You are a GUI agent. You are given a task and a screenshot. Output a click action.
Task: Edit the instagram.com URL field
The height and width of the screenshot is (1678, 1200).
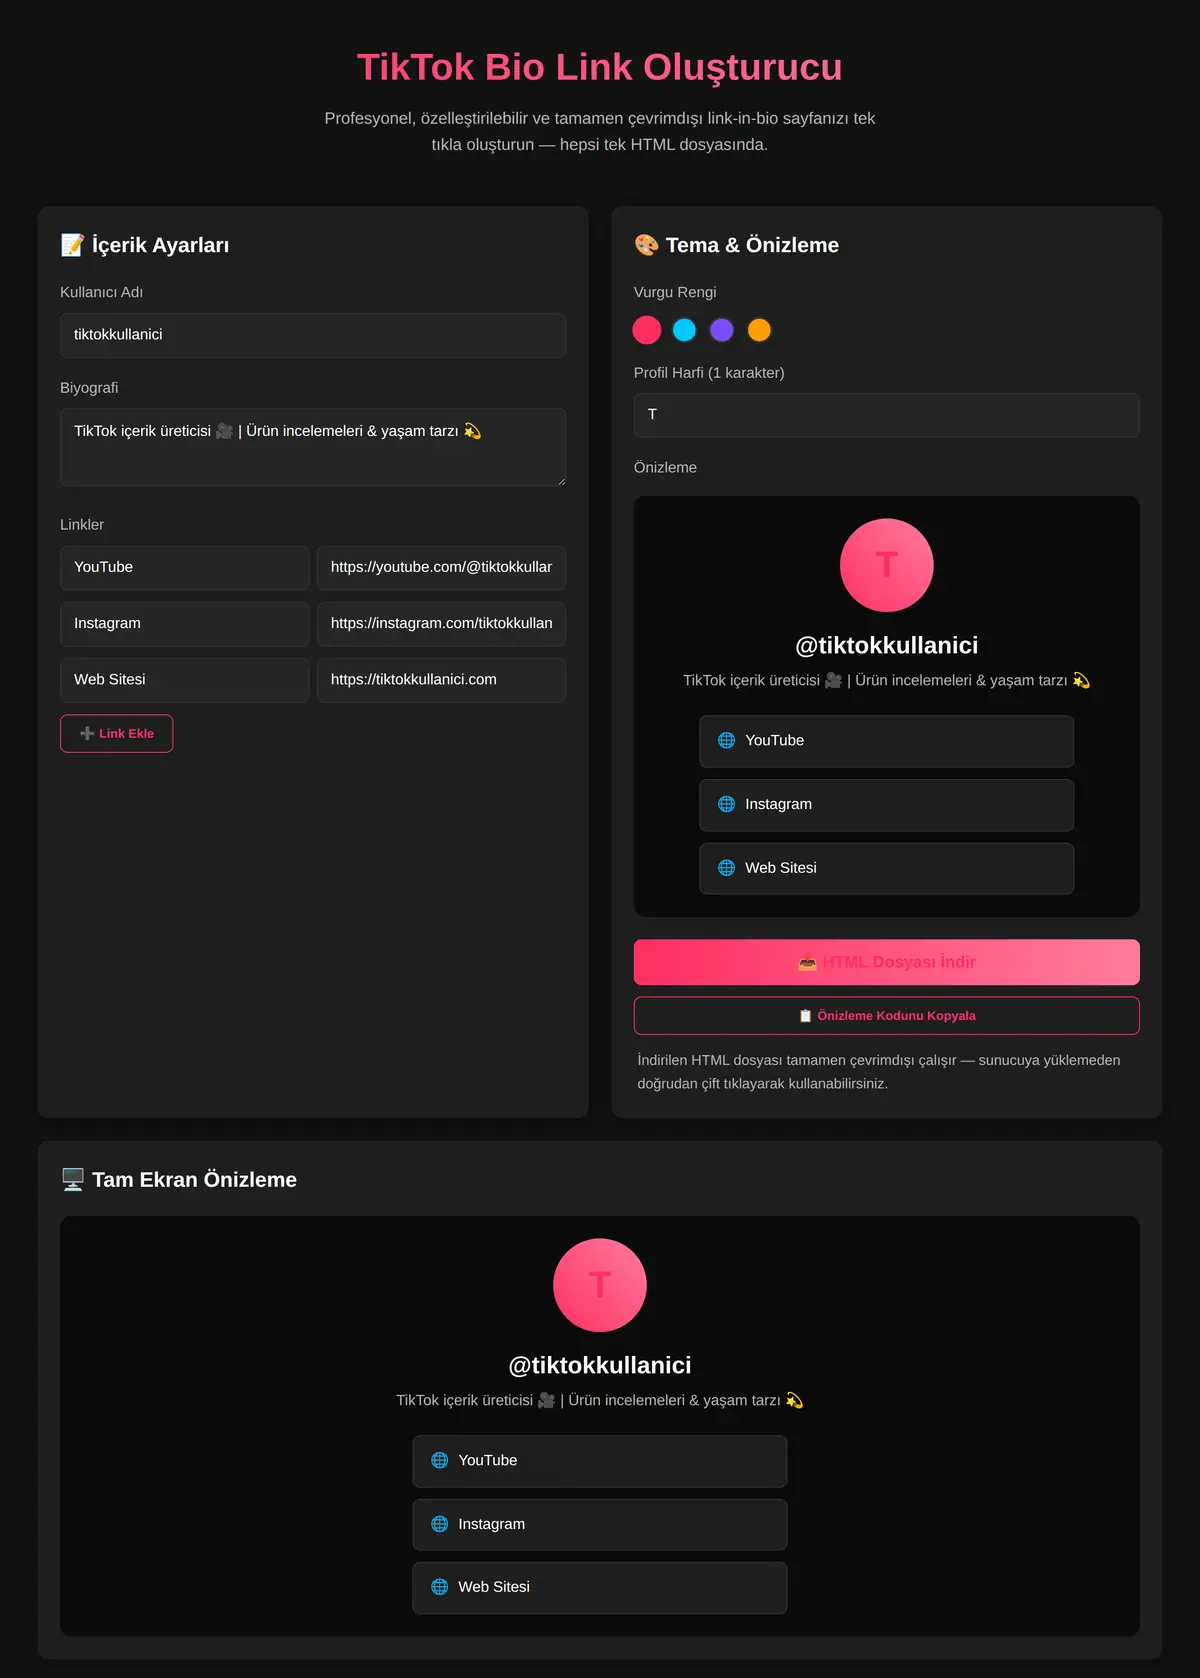pos(441,624)
